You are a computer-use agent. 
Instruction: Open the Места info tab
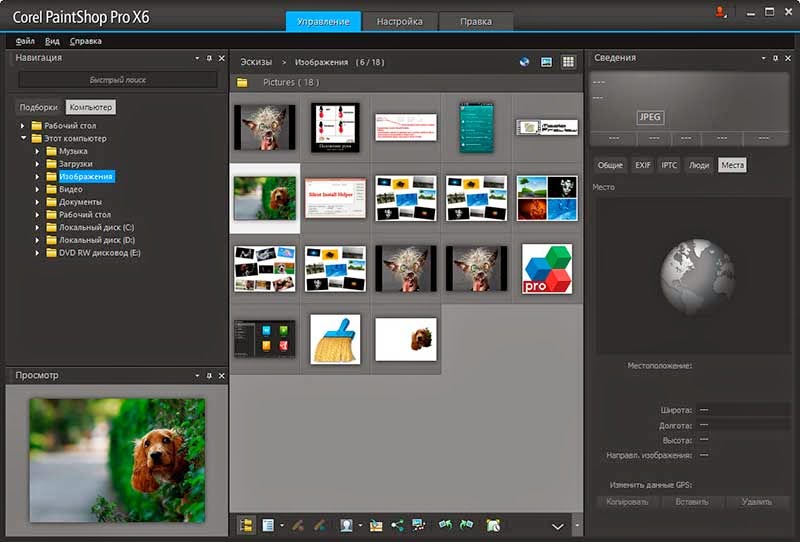(x=732, y=165)
